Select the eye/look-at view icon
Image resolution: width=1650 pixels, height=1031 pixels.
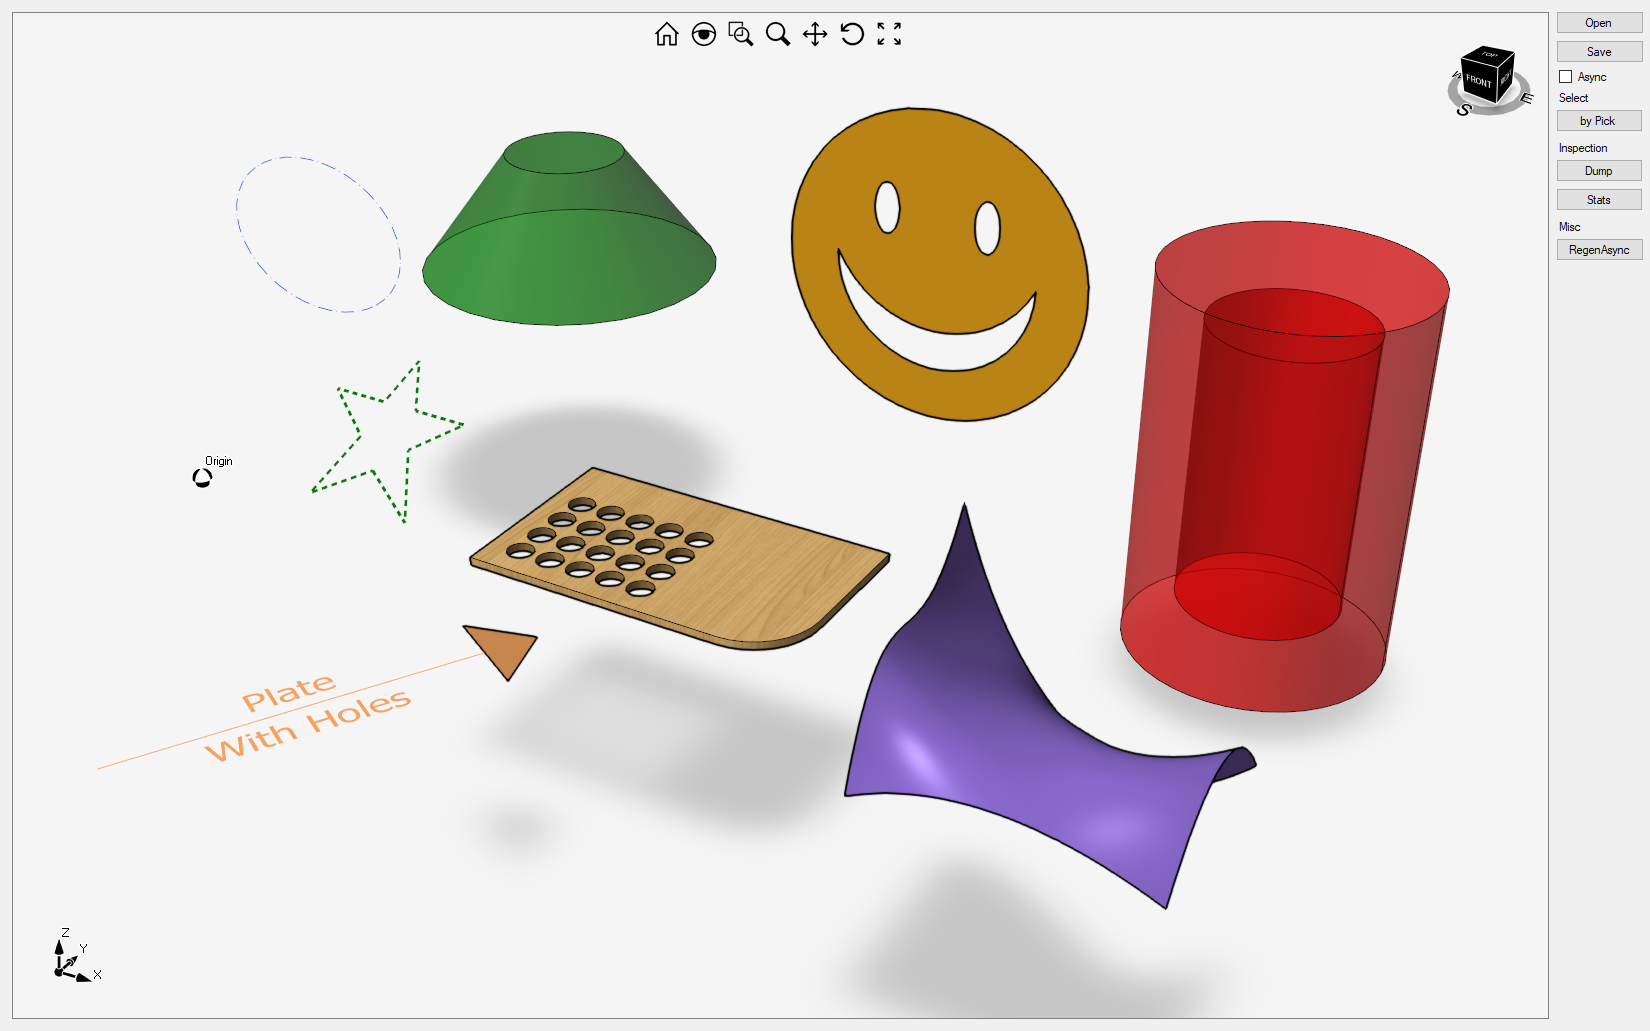[704, 33]
